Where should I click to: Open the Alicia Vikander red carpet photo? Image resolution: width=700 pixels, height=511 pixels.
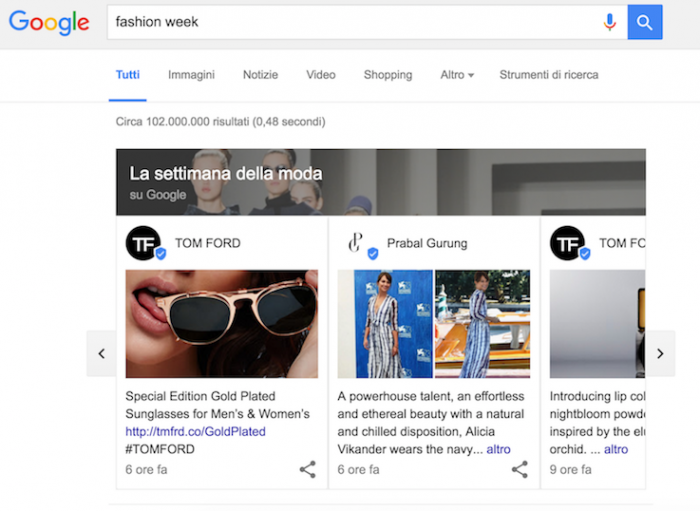385,324
